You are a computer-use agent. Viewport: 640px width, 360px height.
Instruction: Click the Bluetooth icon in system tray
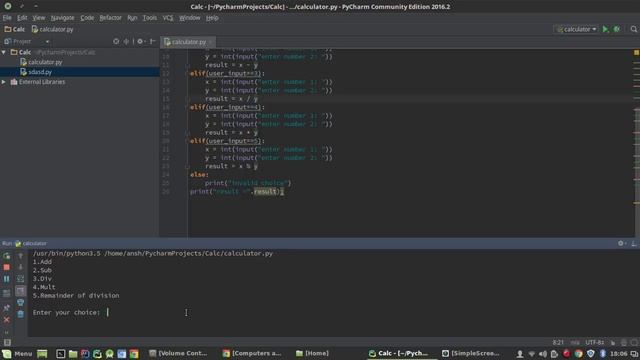coord(603,354)
